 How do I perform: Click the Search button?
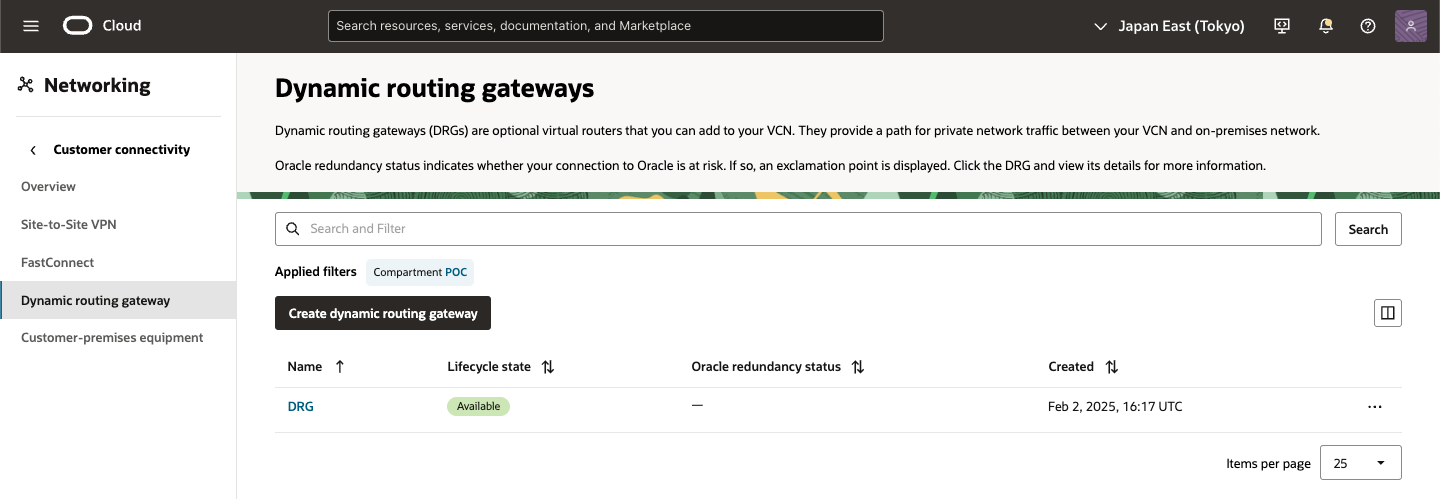click(x=1368, y=229)
